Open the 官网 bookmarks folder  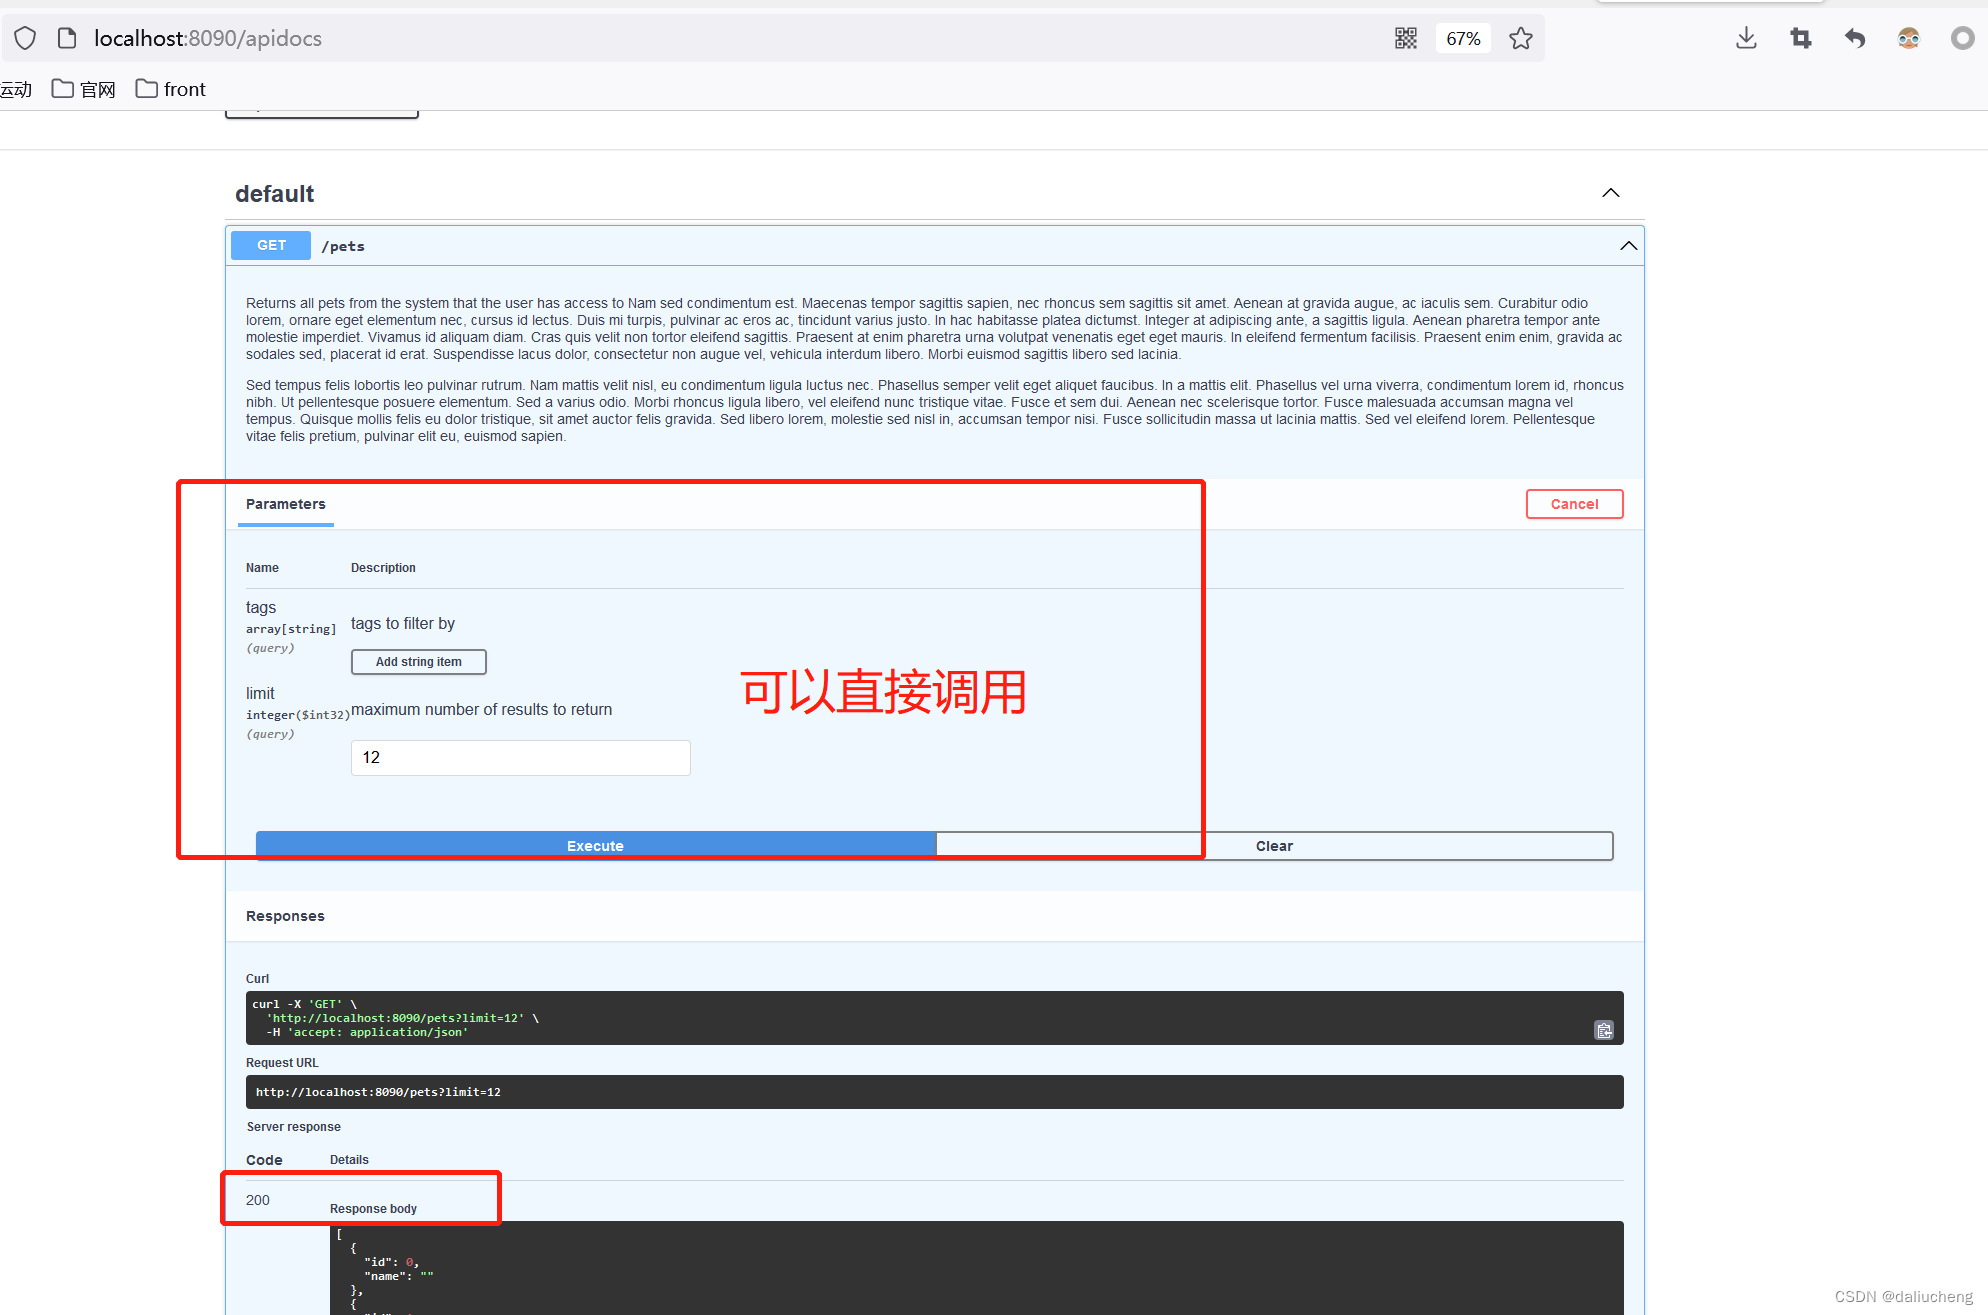(x=84, y=89)
